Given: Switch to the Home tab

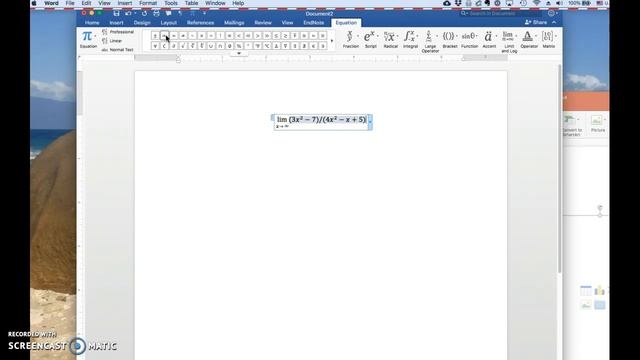Looking at the screenshot, I should 92,23.
